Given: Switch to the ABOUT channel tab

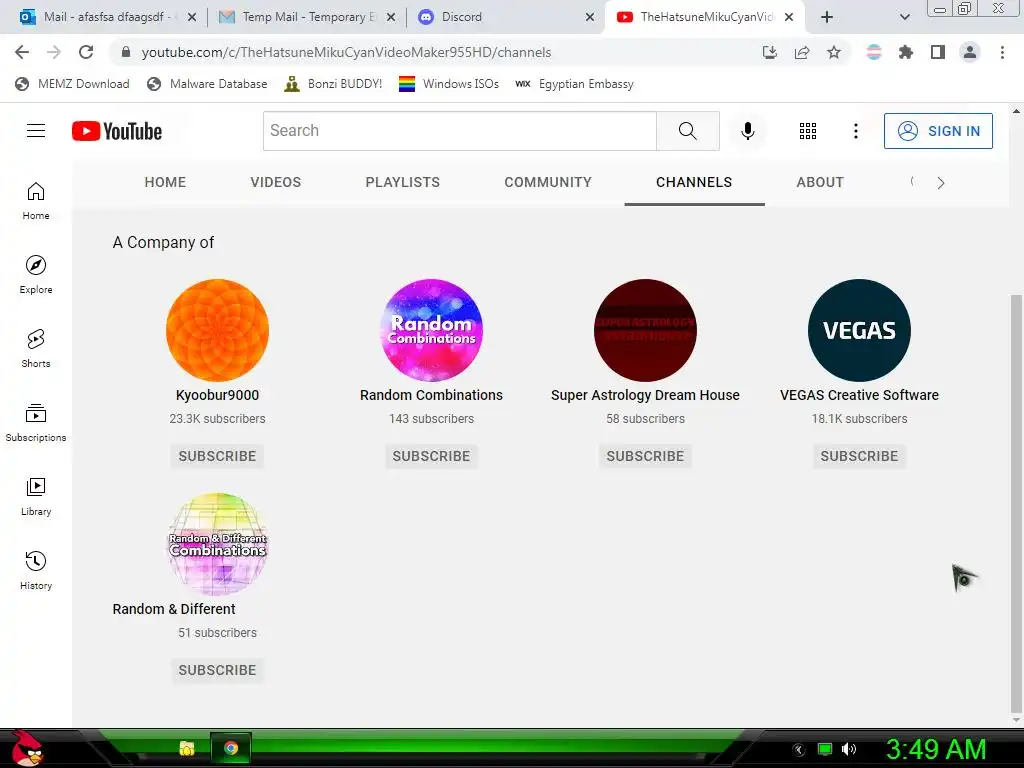Looking at the screenshot, I should [x=820, y=182].
